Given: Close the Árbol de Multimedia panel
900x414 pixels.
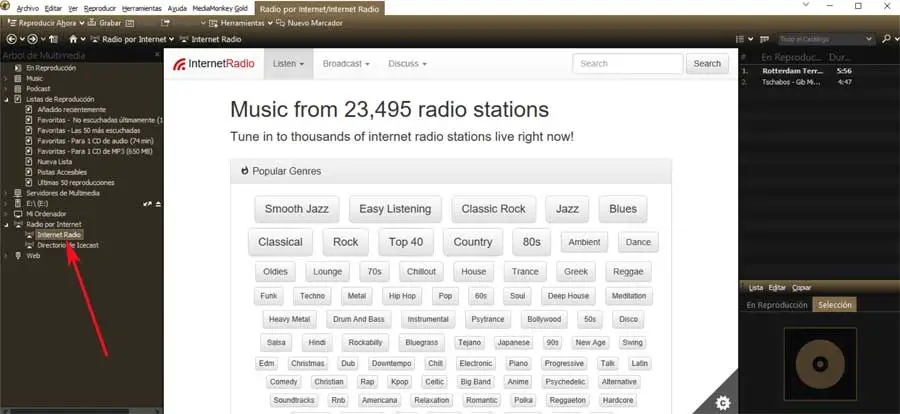Looking at the screenshot, I should (157, 55).
